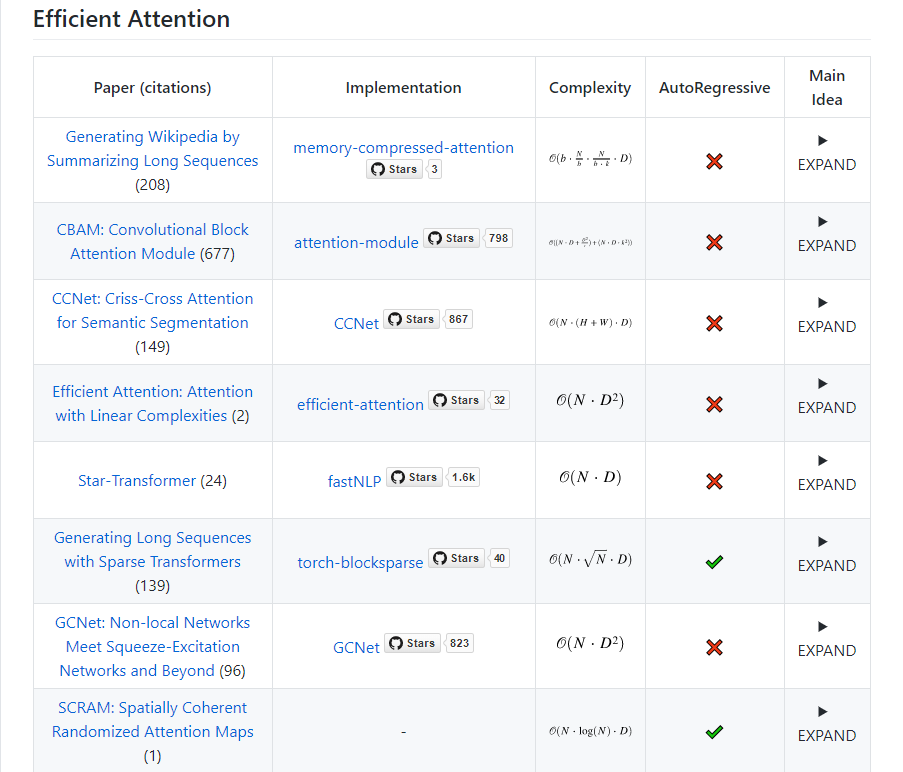Open the memory-compressed-attention implementation link

click(x=403, y=148)
